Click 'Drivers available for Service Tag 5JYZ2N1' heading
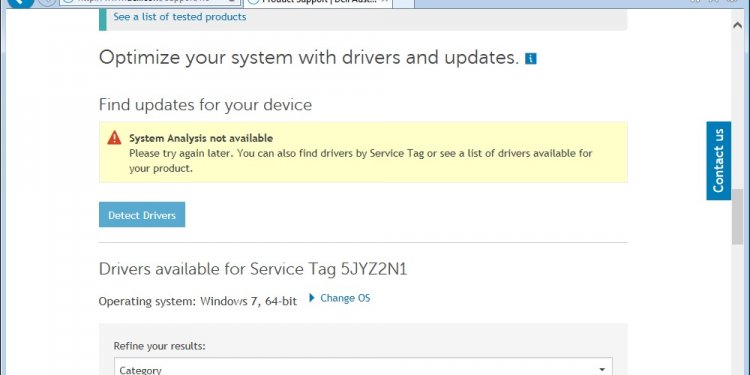Image resolution: width=750 pixels, height=375 pixels. point(253,269)
